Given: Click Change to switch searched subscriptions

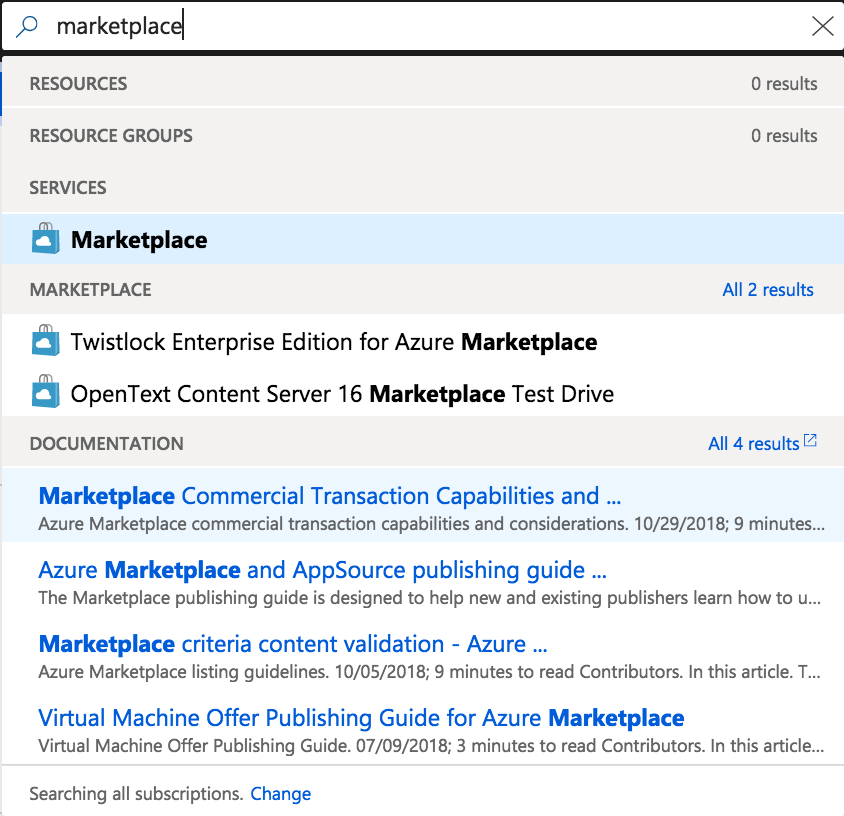Looking at the screenshot, I should (280, 794).
